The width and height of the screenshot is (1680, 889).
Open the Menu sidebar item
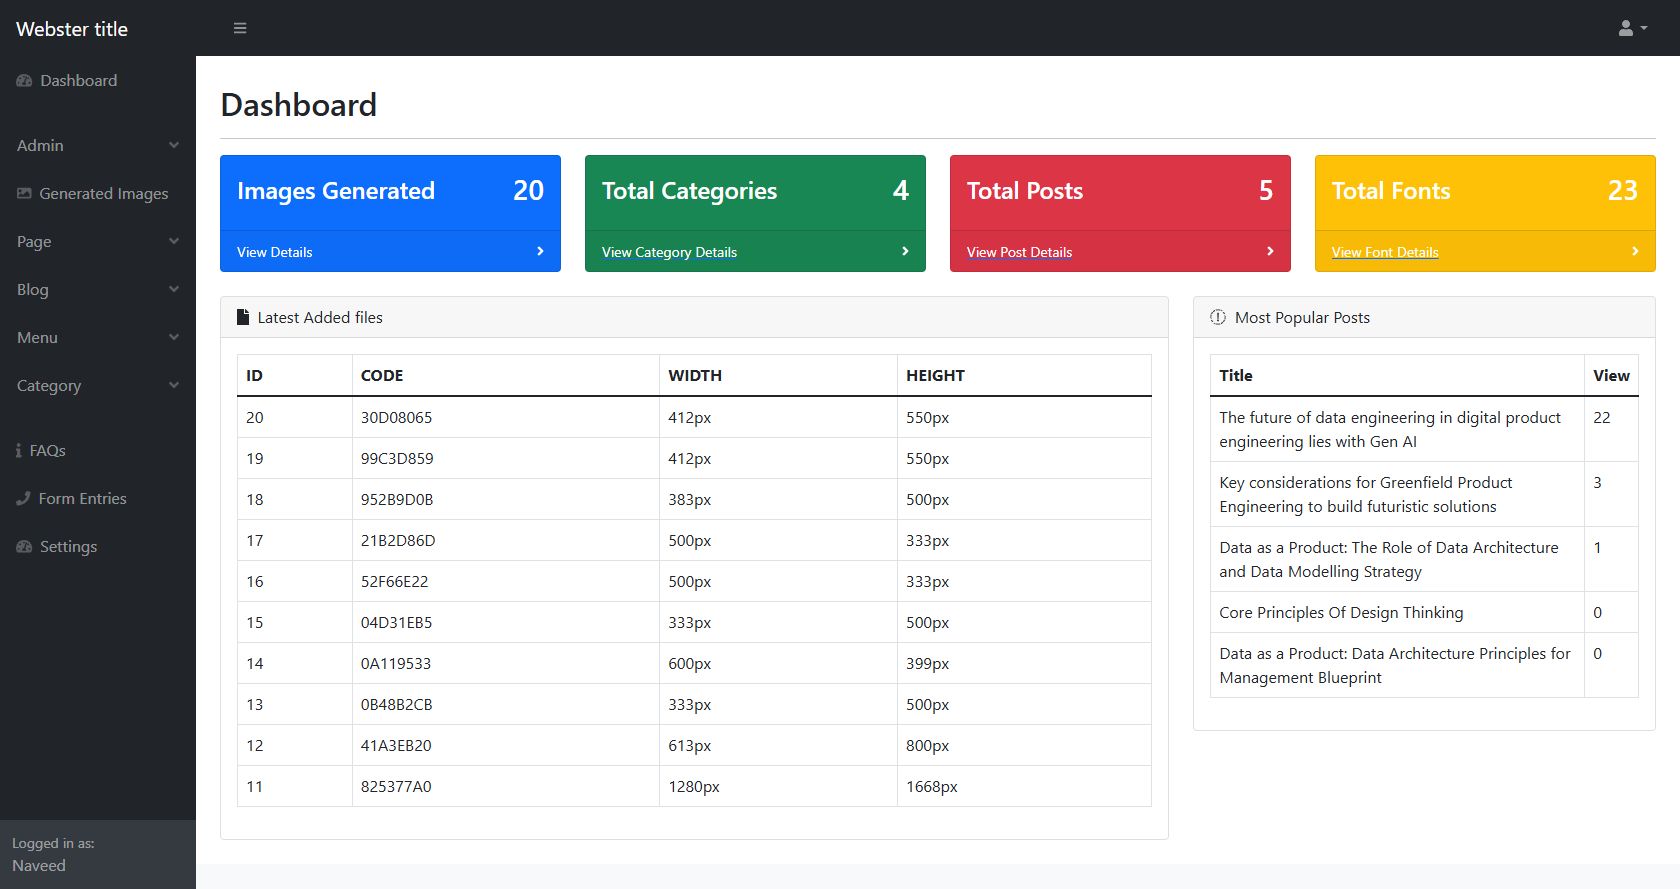click(98, 337)
